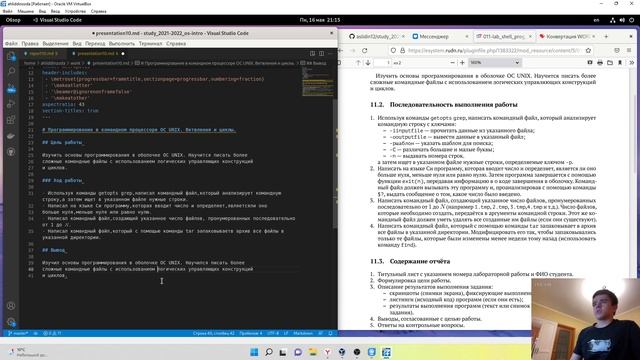Click the errors and warnings status indicator
Screen dimensions: 640x360
[x=52, y=333]
